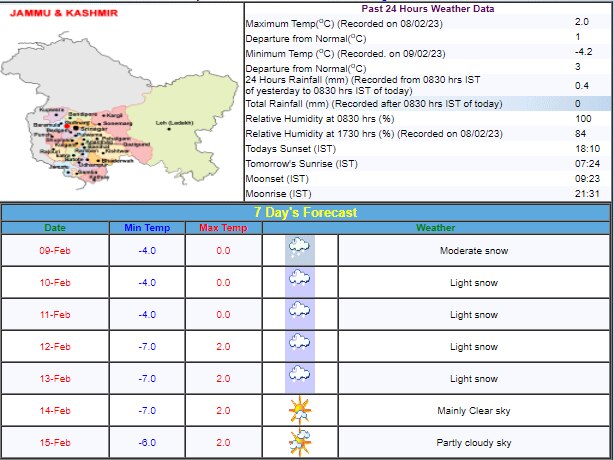This screenshot has width=614, height=460.
Task: Click the light snow icon for 10-Feb
Action: [x=300, y=280]
